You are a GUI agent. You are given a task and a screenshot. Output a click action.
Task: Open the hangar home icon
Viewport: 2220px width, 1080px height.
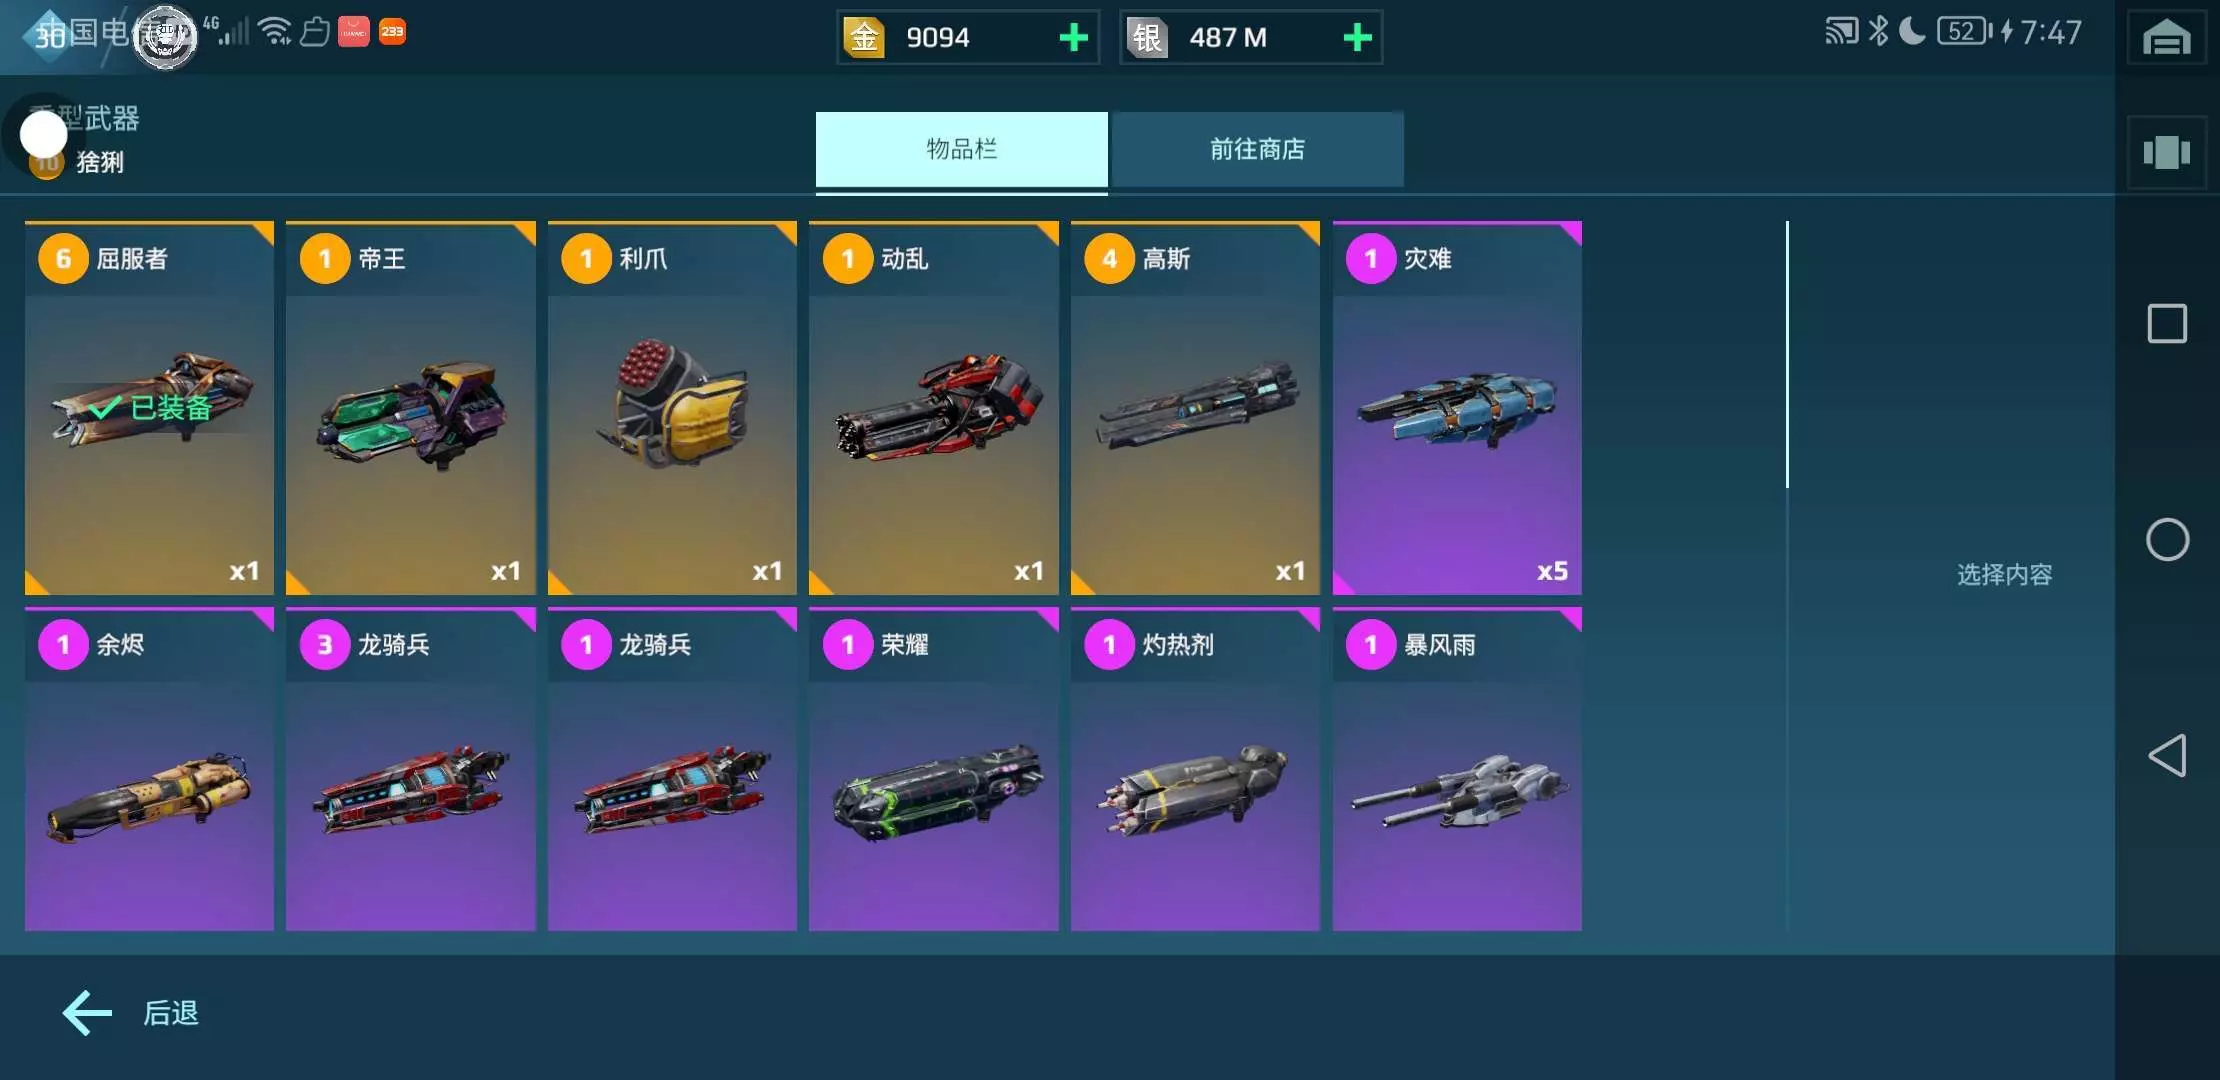pyautogui.click(x=2166, y=38)
